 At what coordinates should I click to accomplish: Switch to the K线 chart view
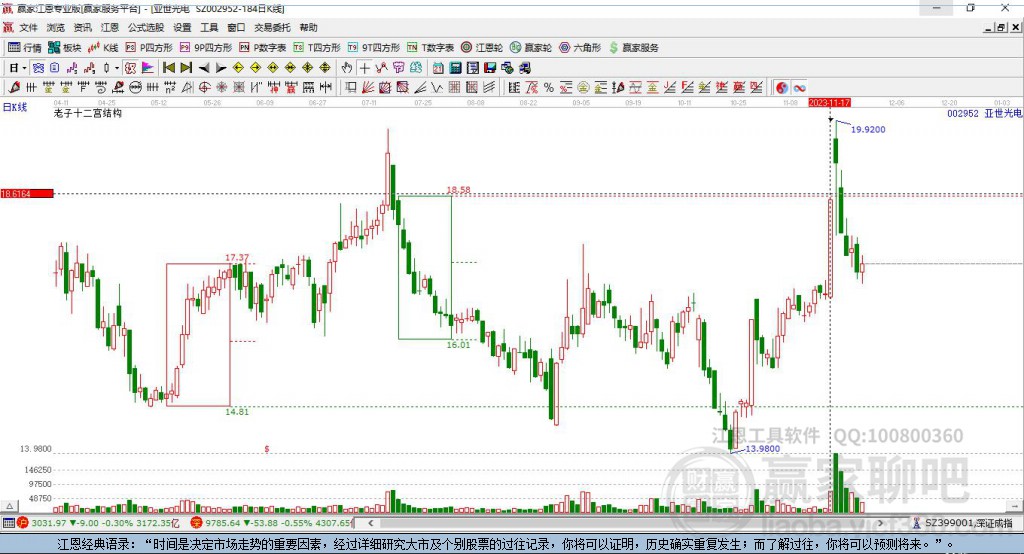coord(103,48)
